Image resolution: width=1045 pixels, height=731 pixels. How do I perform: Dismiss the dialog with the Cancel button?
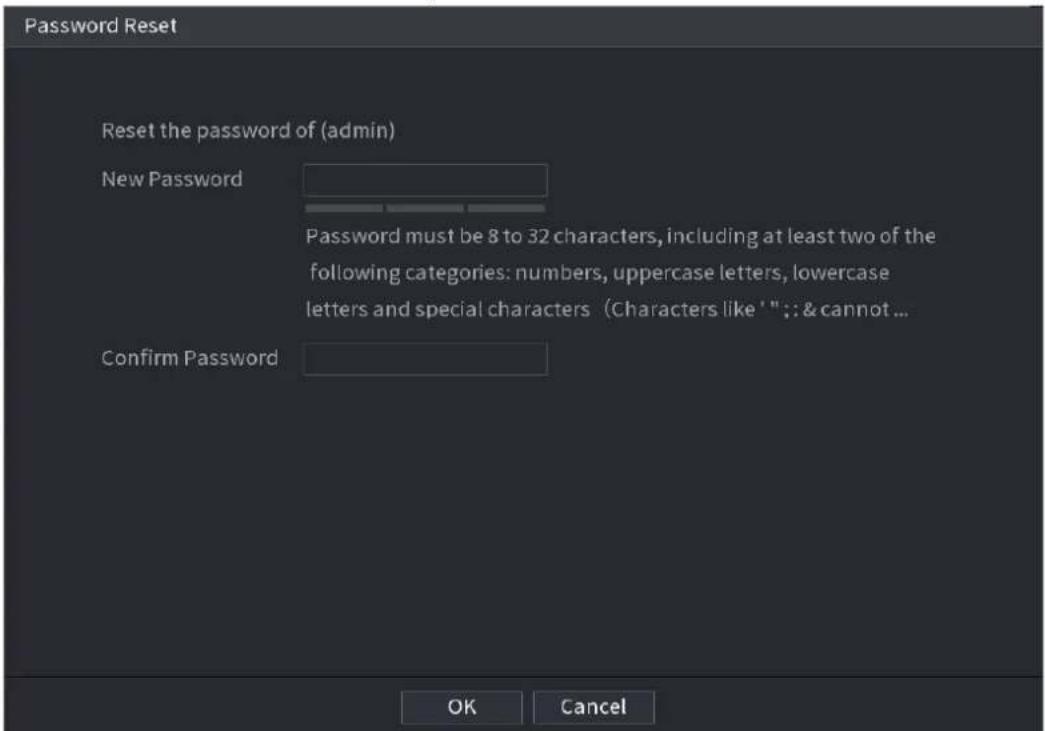coord(593,707)
